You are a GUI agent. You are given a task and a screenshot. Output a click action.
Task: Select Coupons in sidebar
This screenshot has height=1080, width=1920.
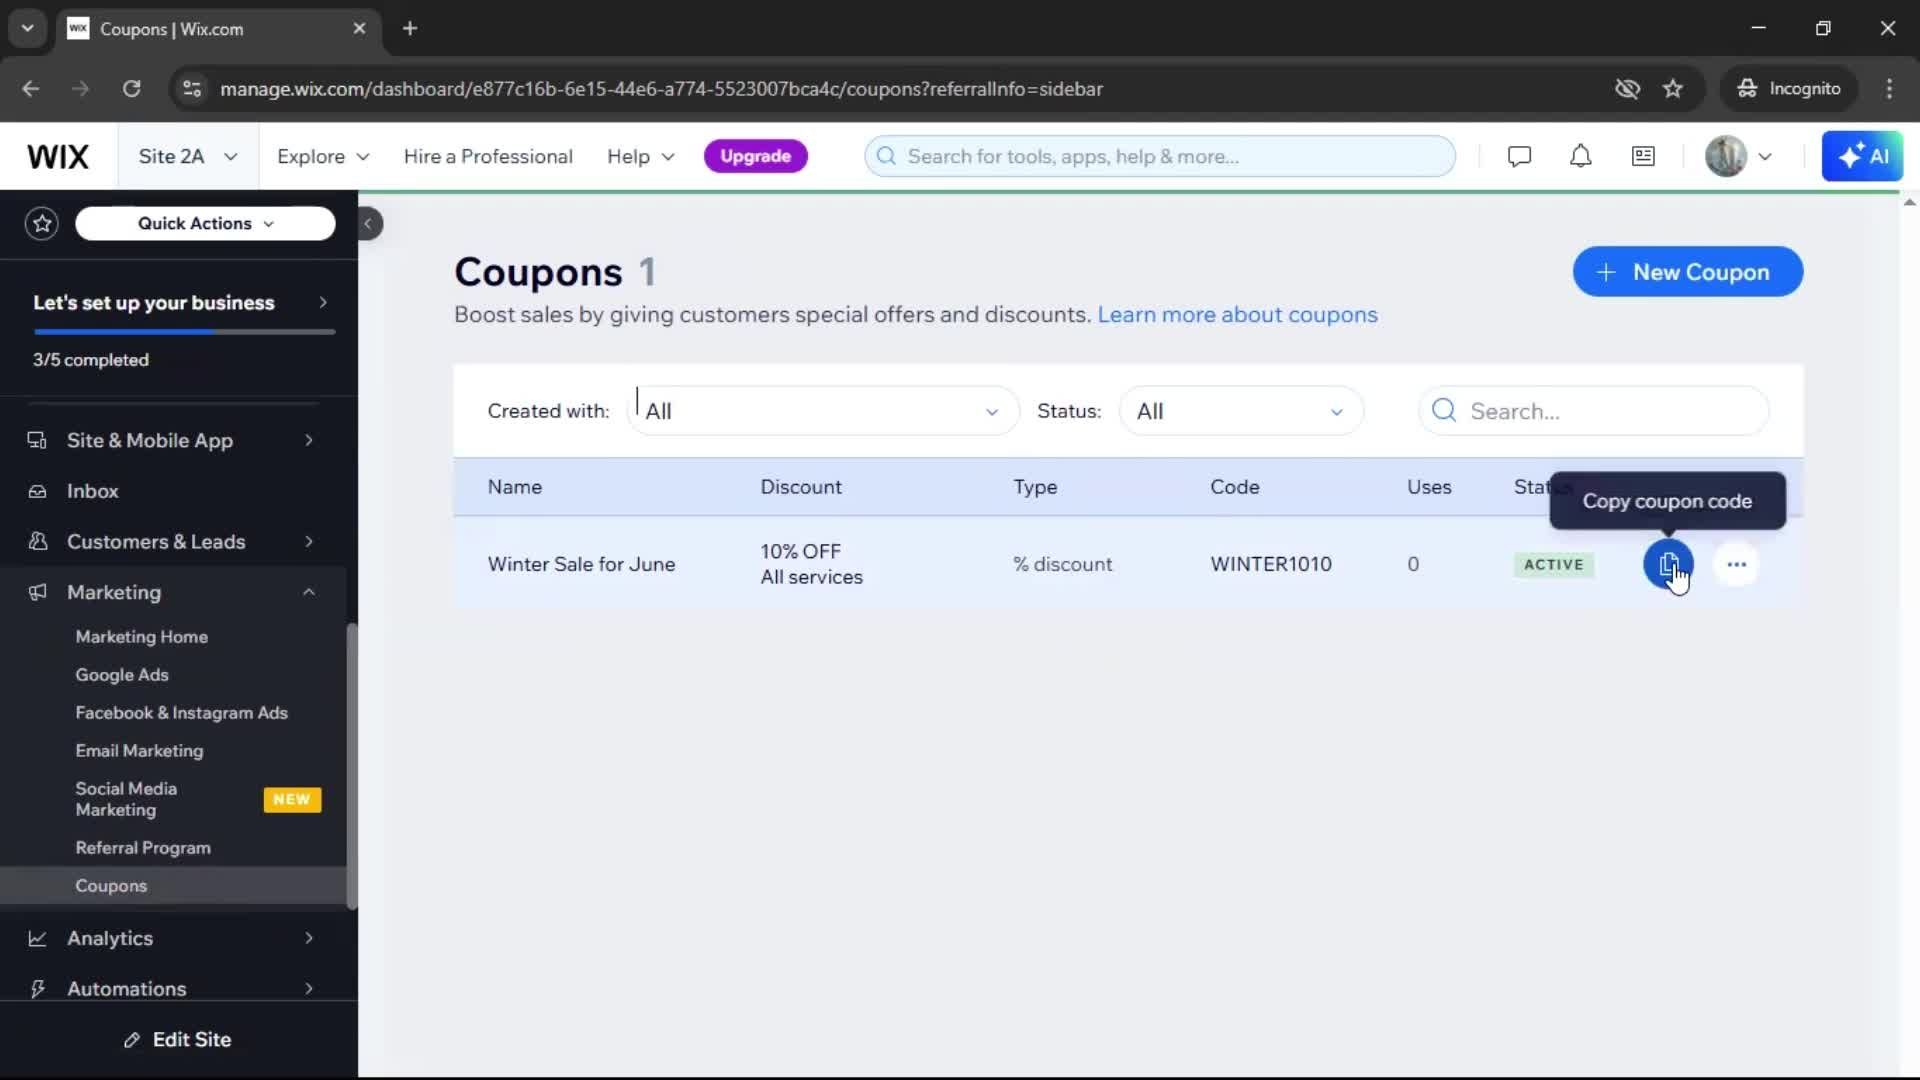point(173,885)
